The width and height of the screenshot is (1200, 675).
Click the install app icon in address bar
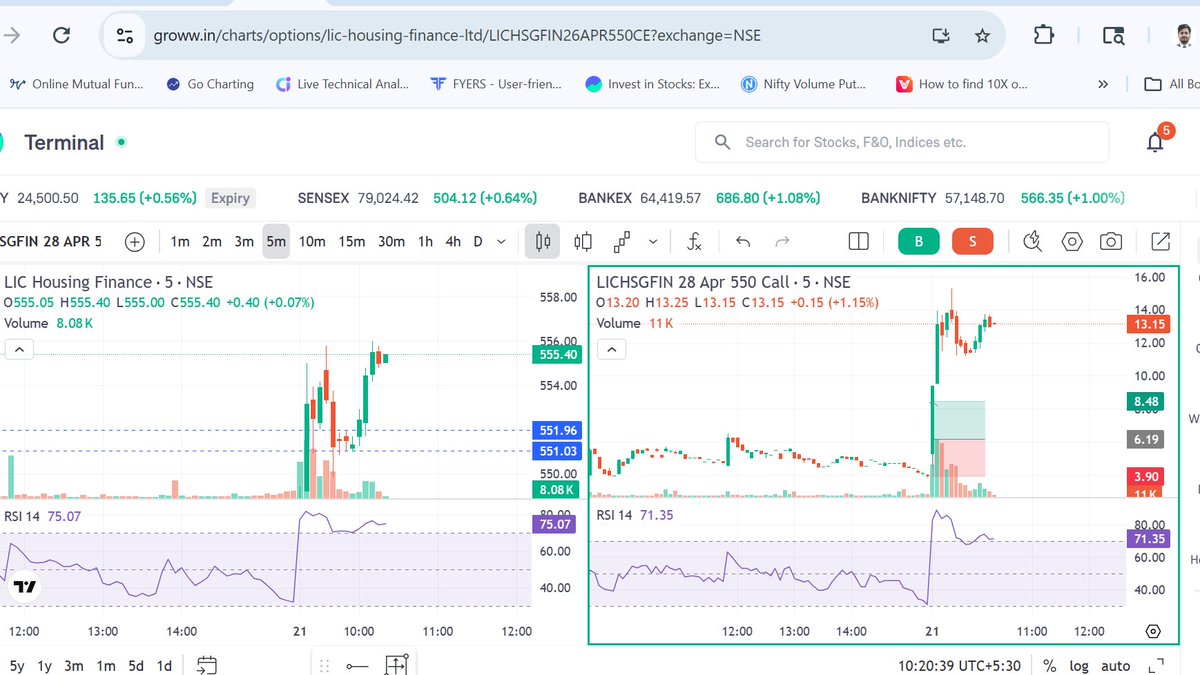click(x=940, y=35)
